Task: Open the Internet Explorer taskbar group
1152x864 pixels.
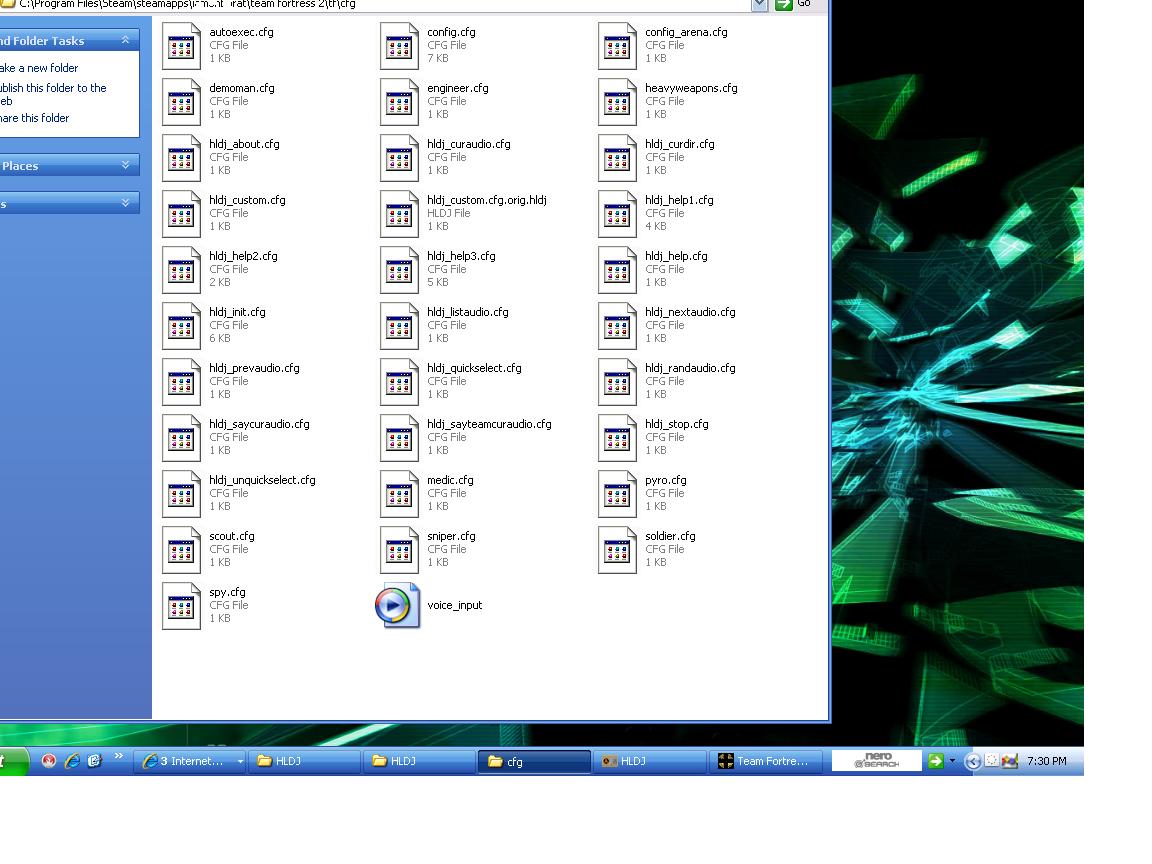Action: [x=190, y=761]
